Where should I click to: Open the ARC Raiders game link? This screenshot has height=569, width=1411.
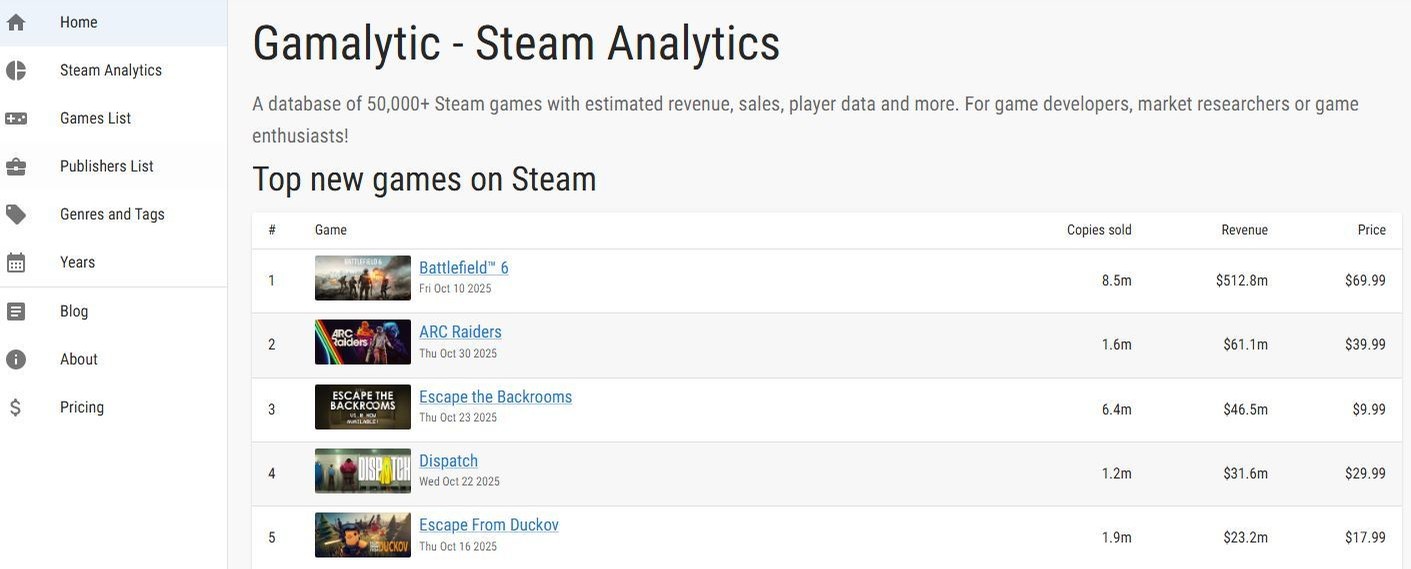pos(460,332)
